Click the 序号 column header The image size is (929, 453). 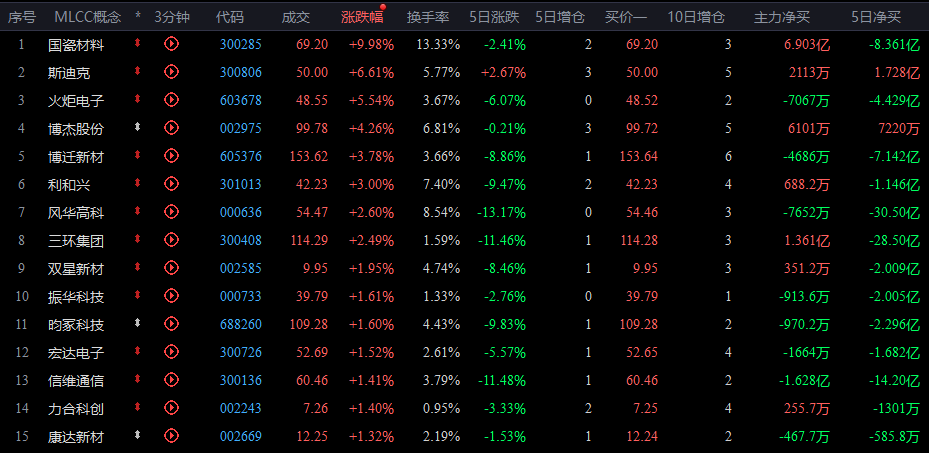coord(21,17)
